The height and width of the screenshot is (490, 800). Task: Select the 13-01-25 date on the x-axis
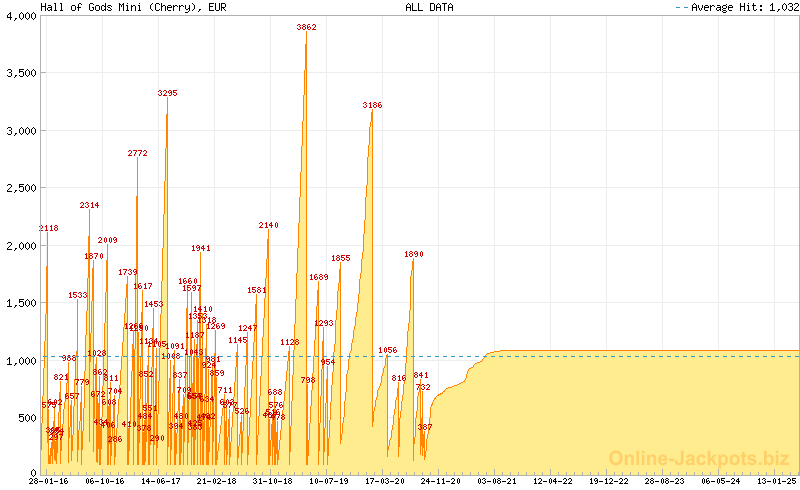[776, 481]
